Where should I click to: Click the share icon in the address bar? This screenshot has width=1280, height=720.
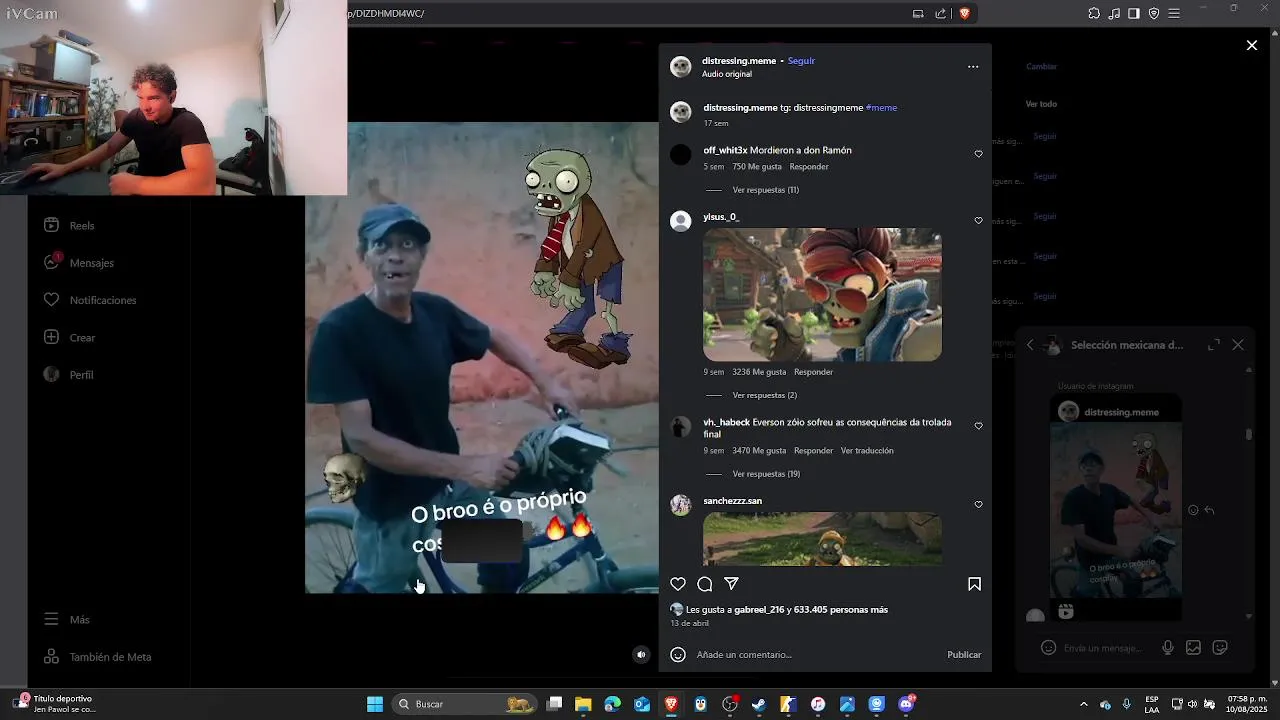tap(941, 14)
